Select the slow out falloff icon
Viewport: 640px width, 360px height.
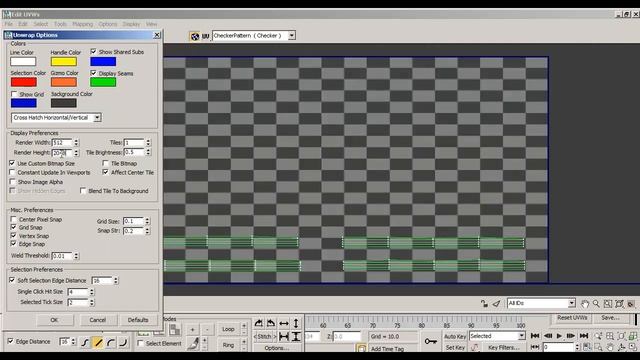coord(111,342)
